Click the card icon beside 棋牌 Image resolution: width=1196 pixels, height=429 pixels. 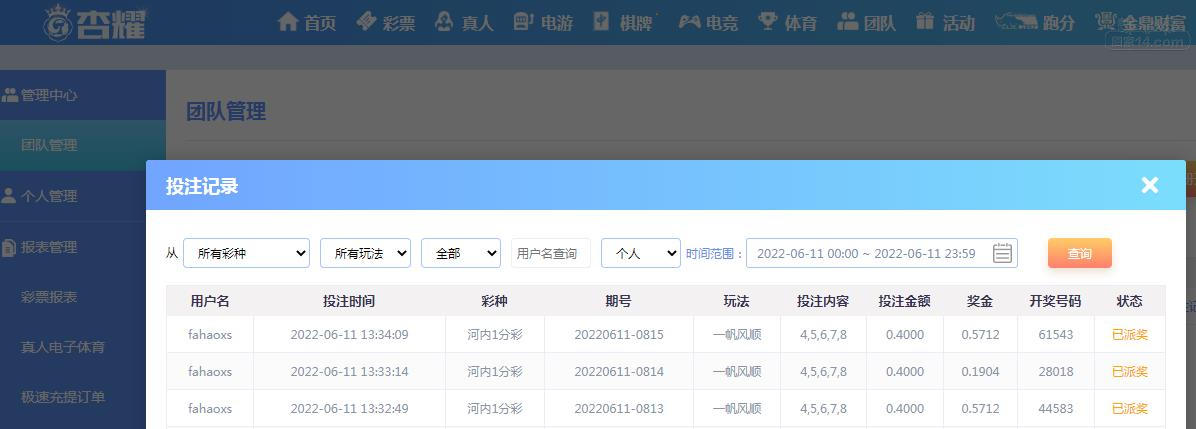point(602,21)
